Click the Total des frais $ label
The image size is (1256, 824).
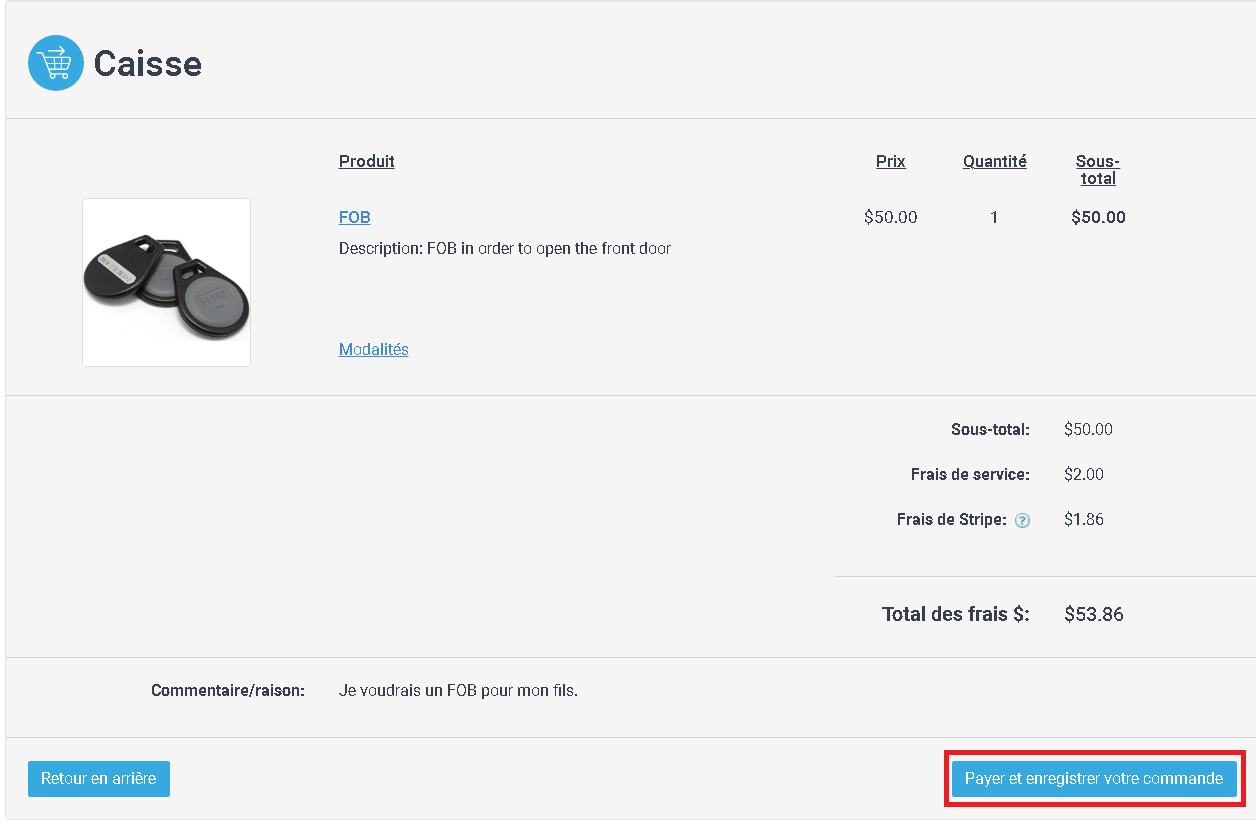956,614
